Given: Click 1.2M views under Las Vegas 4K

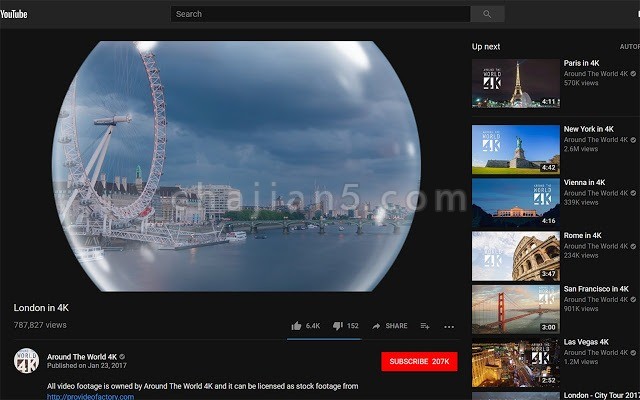Looking at the screenshot, I should (581, 362).
